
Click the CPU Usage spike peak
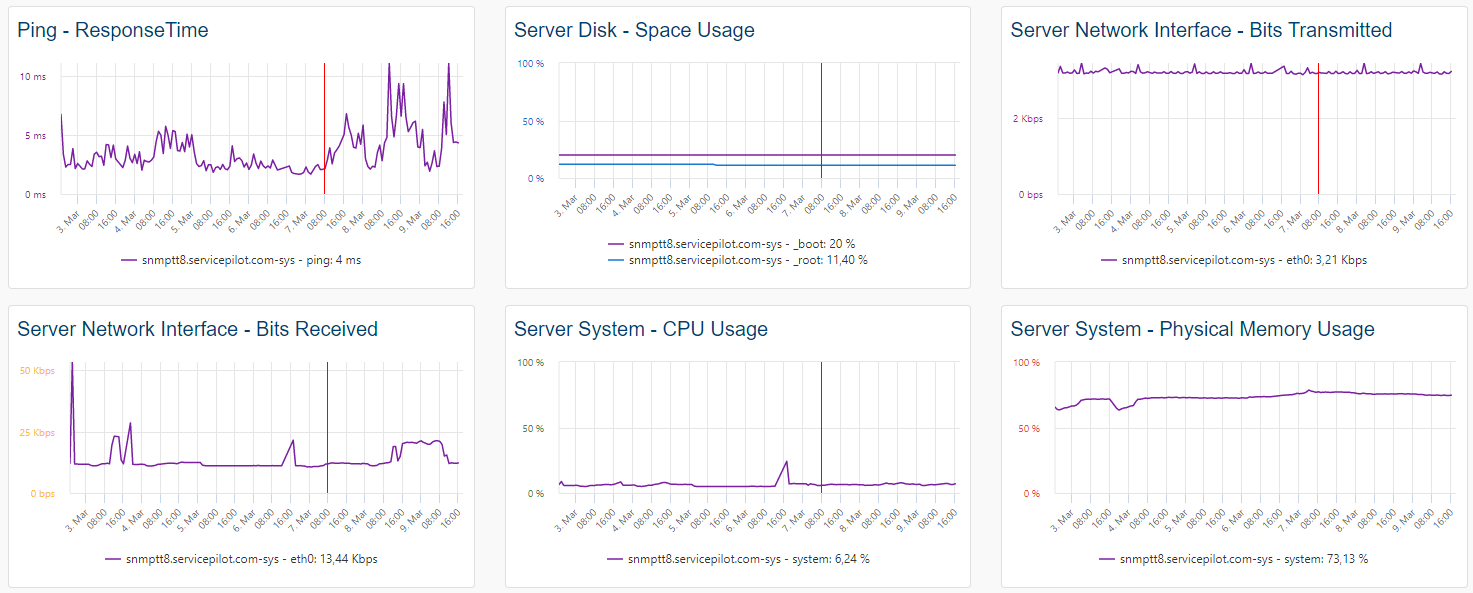coord(787,461)
